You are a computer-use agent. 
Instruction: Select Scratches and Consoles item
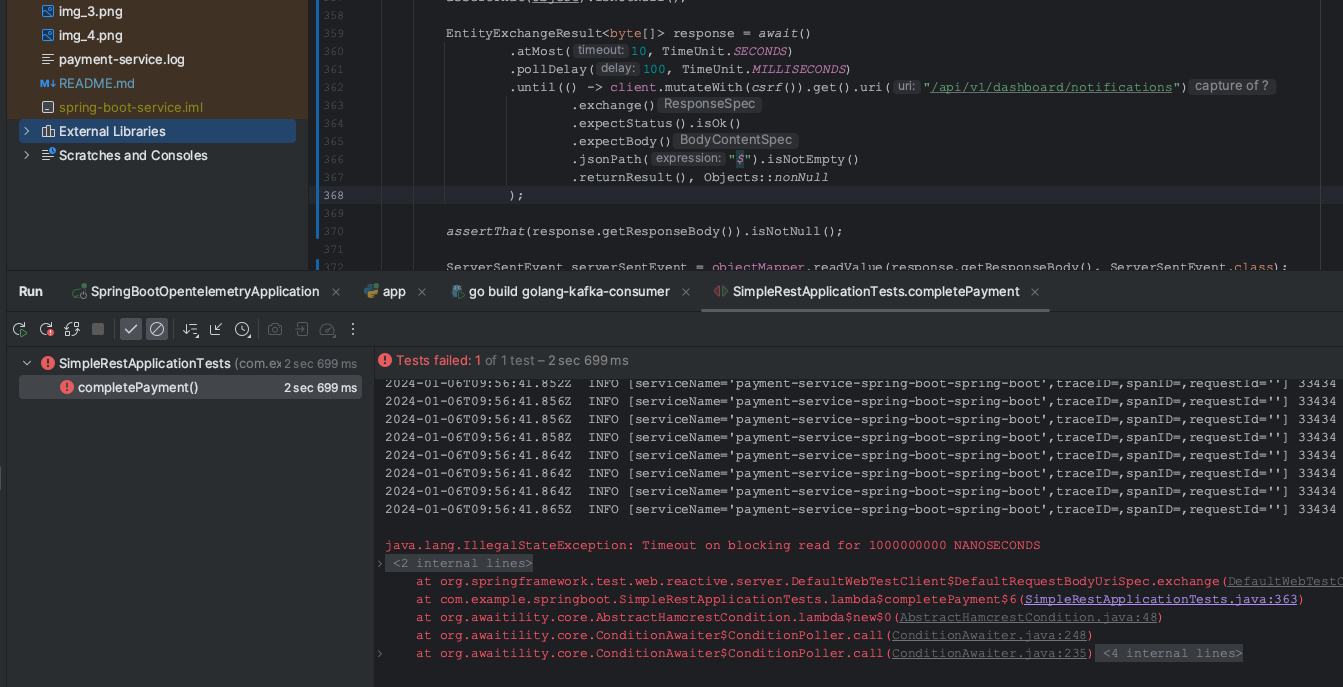[133, 155]
